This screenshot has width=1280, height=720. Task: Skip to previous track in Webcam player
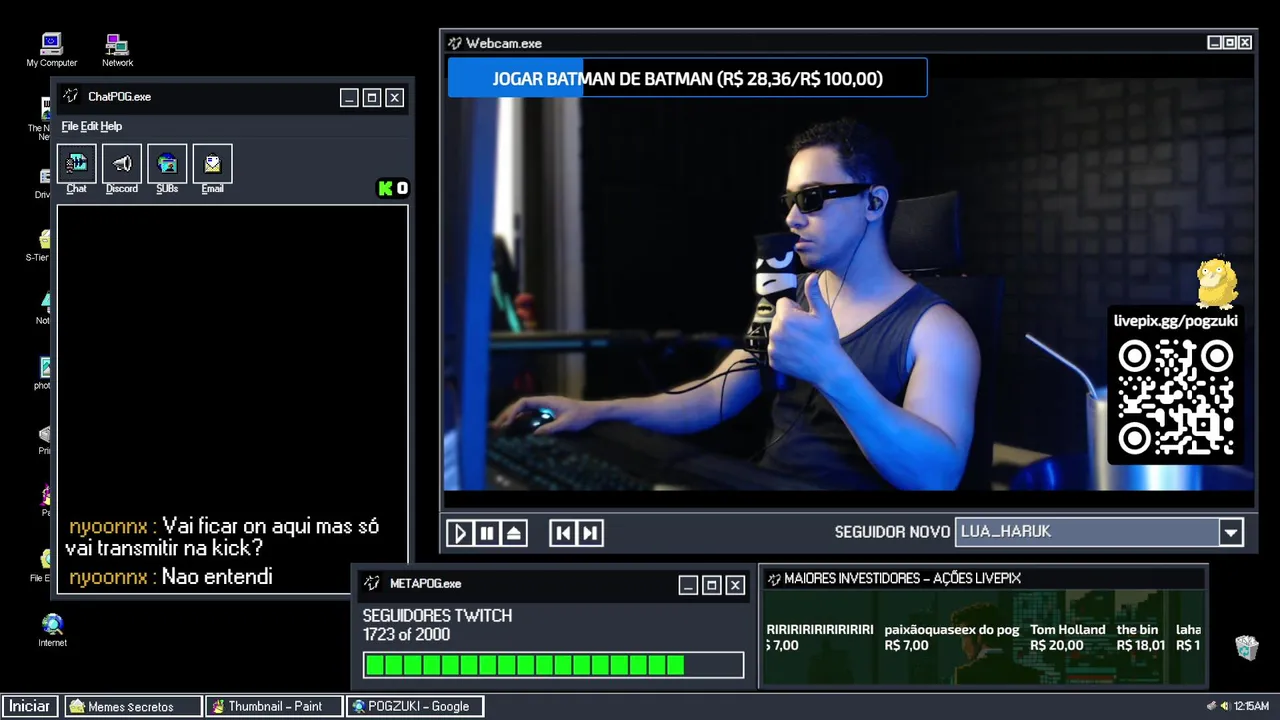click(x=563, y=533)
